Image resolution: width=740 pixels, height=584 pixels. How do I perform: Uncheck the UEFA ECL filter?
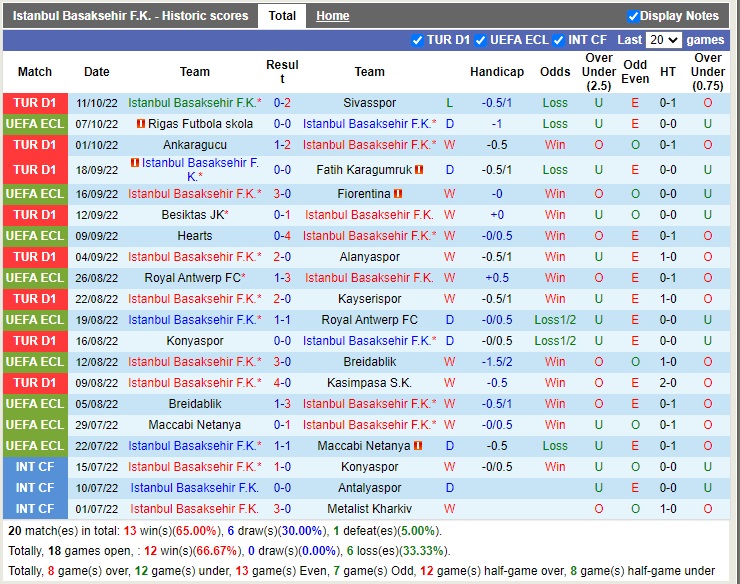[x=480, y=40]
